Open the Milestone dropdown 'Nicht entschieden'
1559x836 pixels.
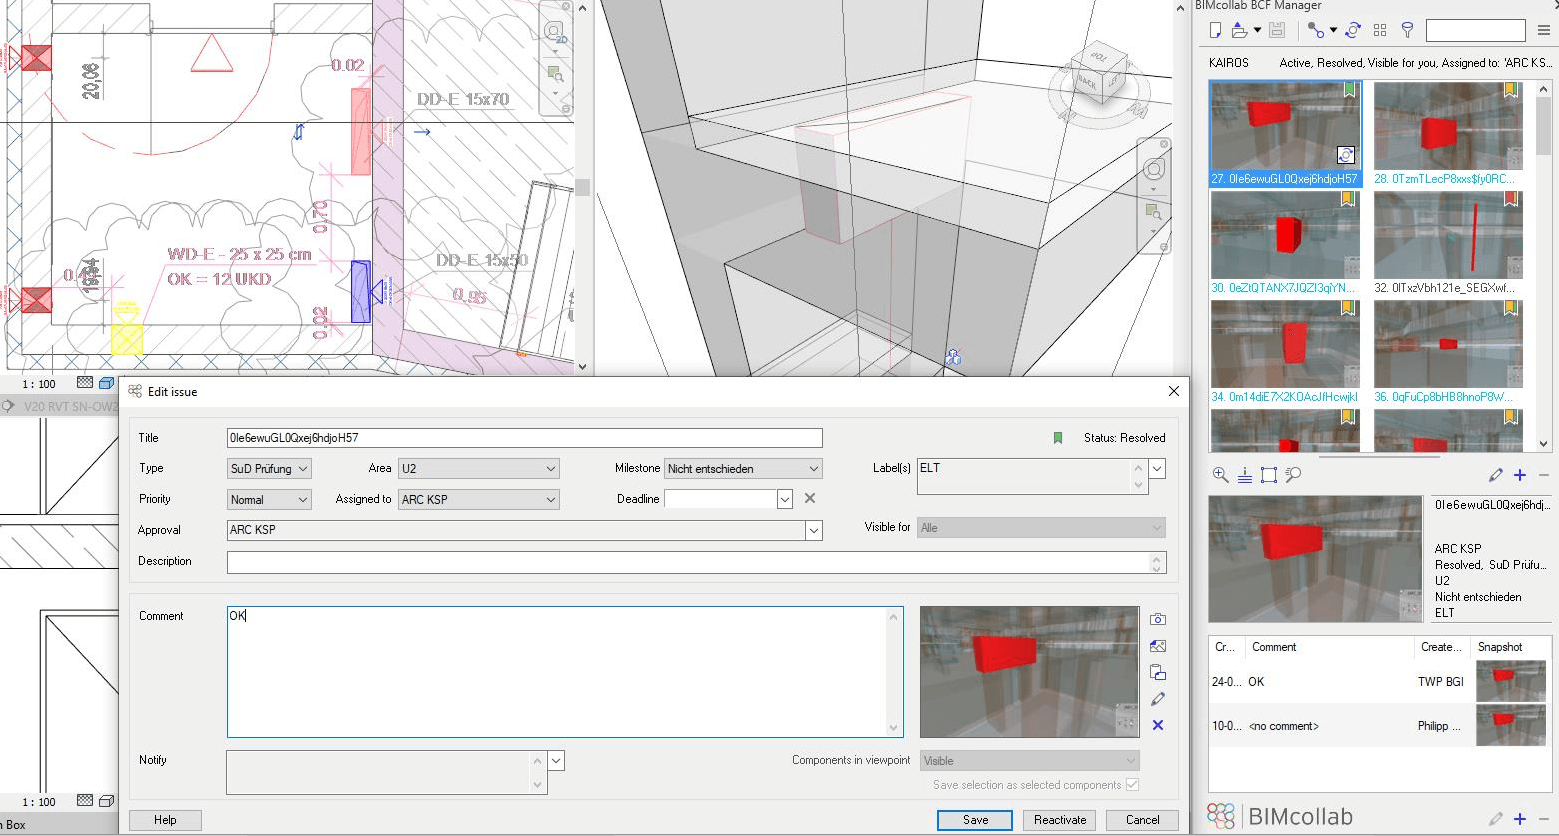813,468
